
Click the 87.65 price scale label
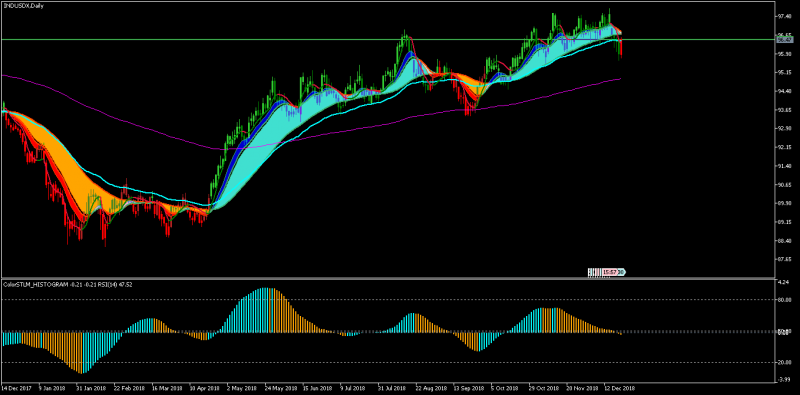784,259
